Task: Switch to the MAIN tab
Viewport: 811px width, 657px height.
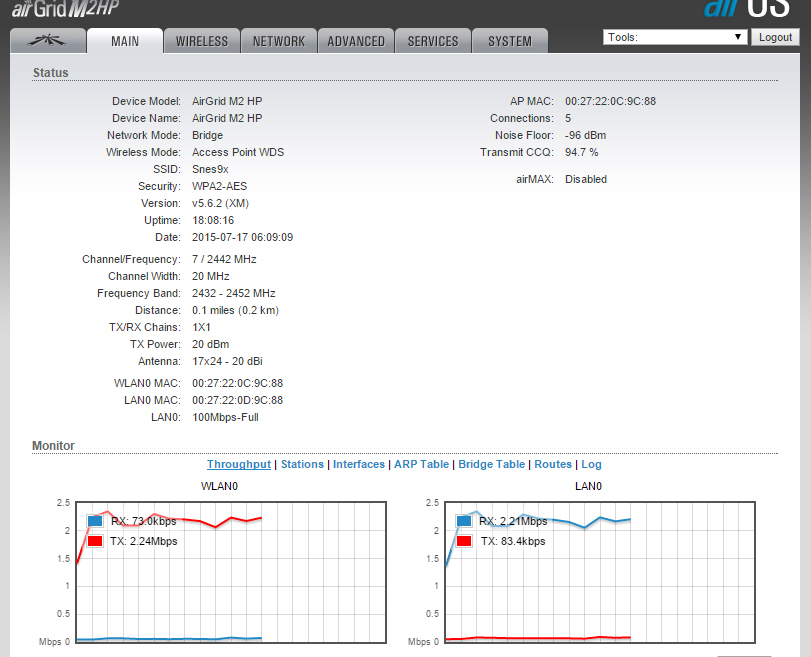Action: click(x=125, y=41)
